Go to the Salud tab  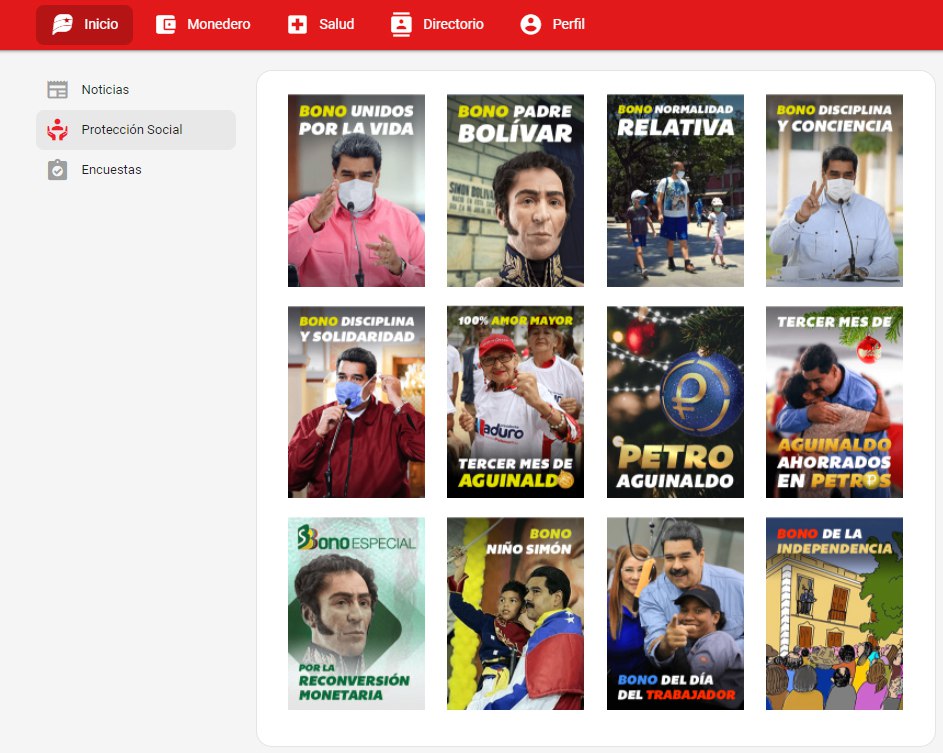pyautogui.click(x=321, y=25)
